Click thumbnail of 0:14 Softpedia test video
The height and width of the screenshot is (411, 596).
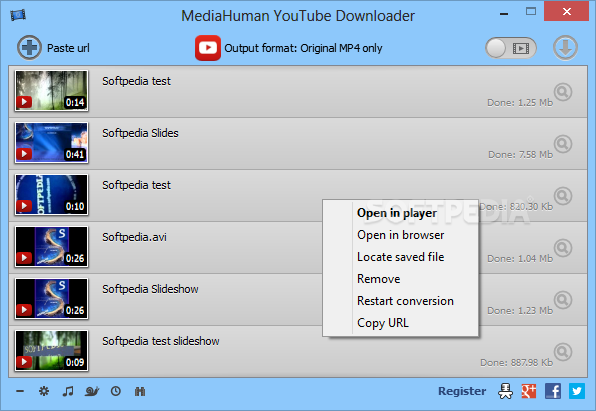tap(51, 90)
